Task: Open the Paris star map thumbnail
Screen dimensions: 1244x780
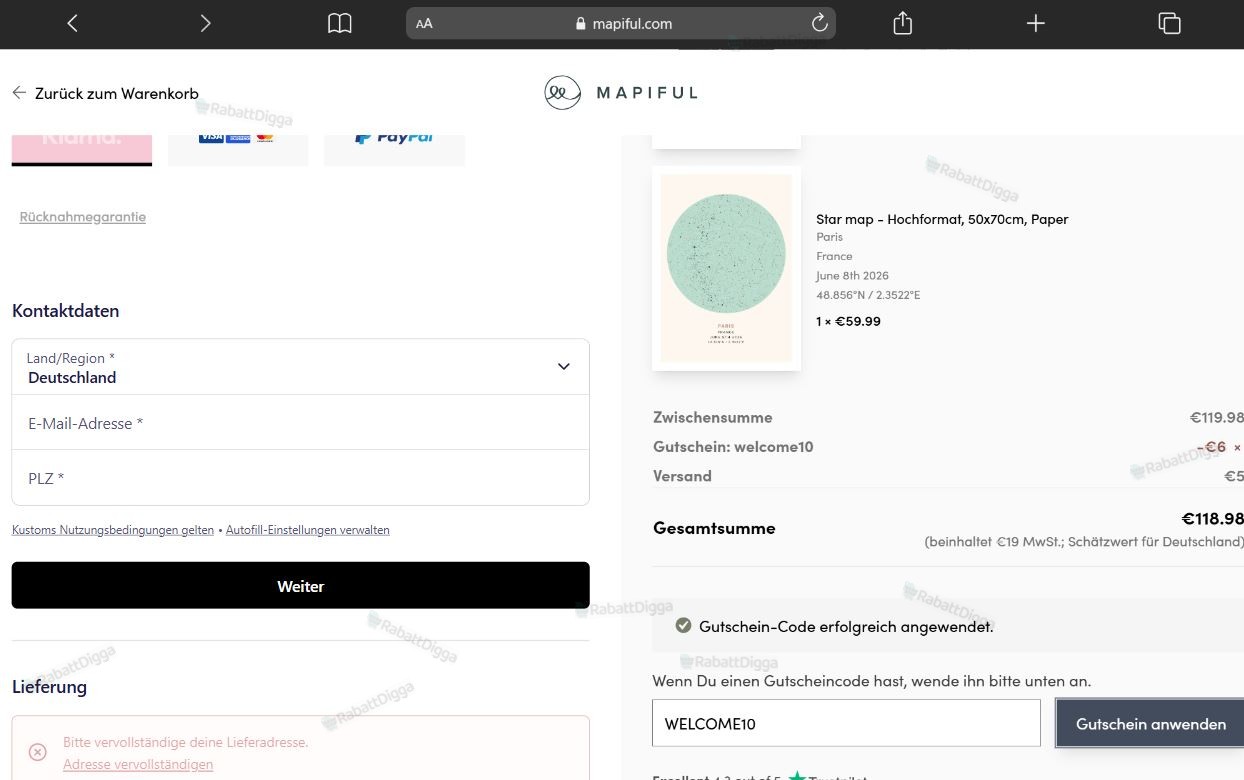Action: 726,268
